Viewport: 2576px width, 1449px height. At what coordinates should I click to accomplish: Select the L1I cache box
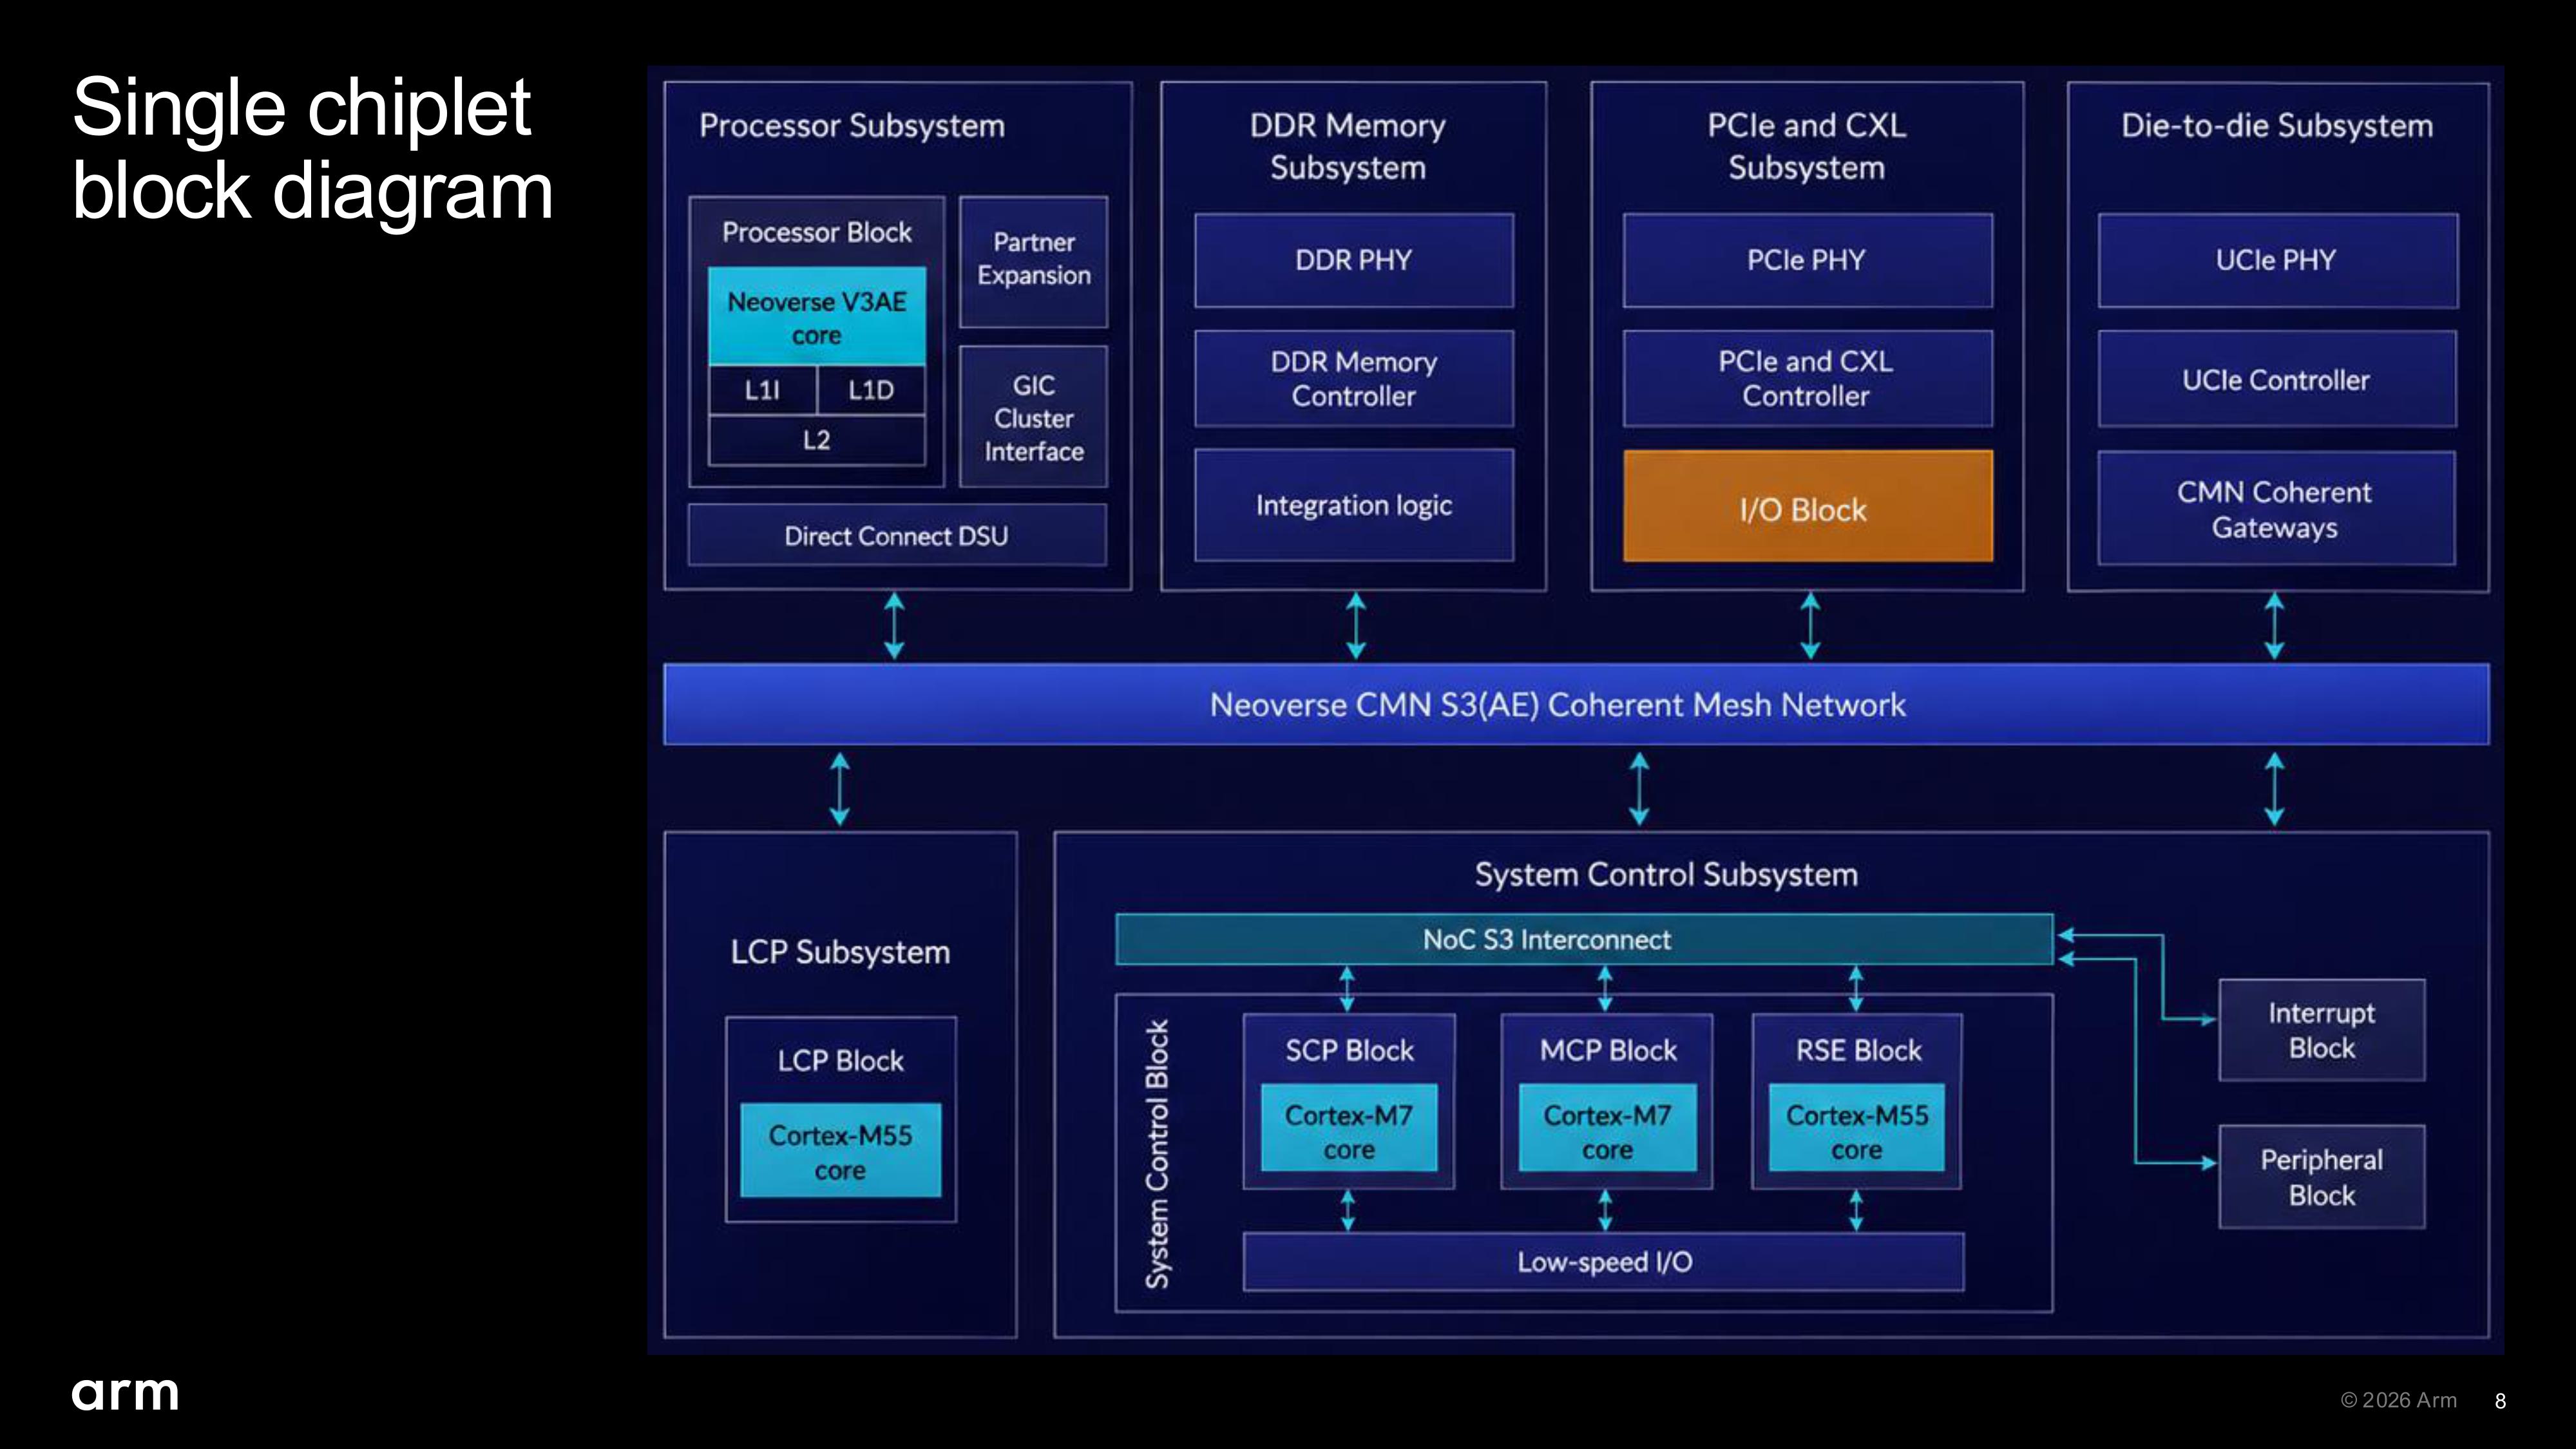tap(763, 390)
